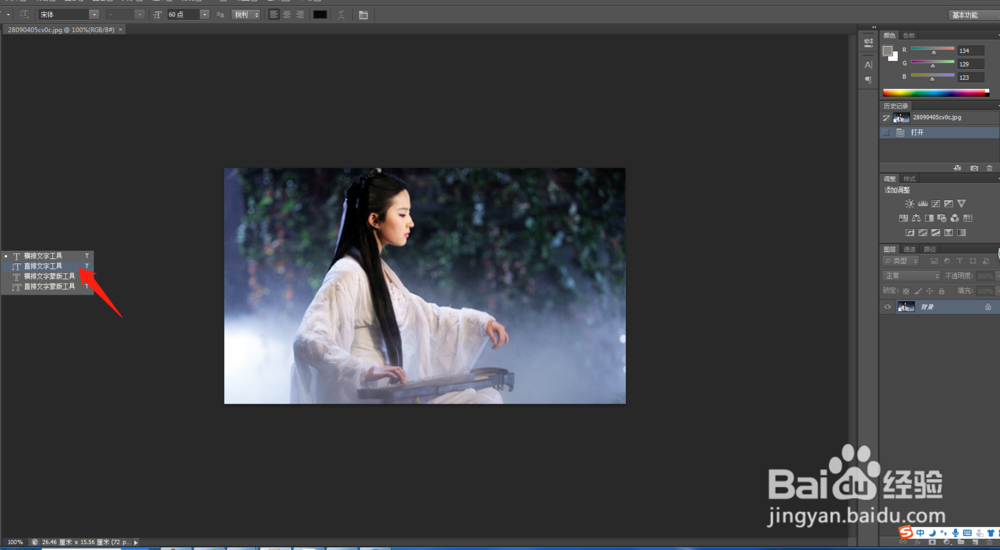Close the 28090405cv0c.jpg document tab

(x=121, y=29)
